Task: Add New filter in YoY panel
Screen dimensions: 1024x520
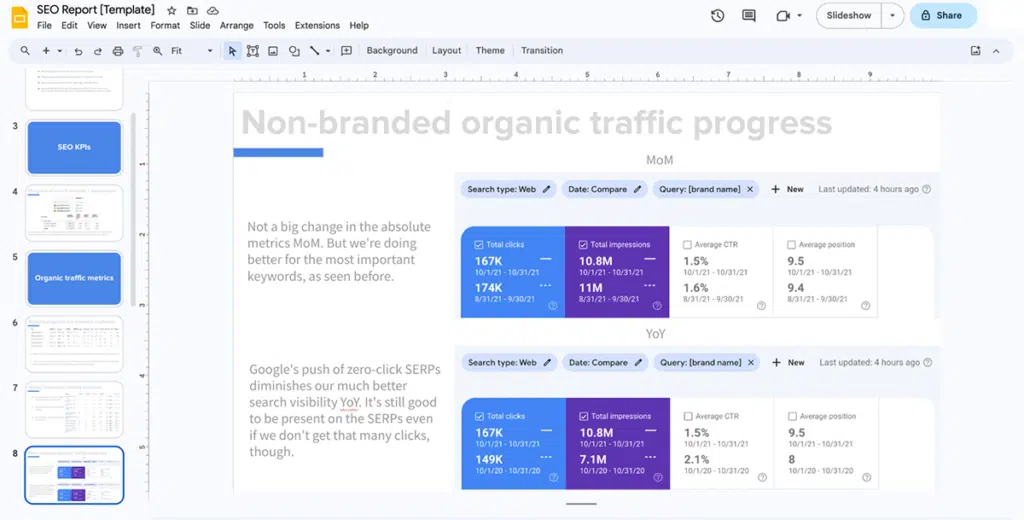Action: (x=788, y=363)
